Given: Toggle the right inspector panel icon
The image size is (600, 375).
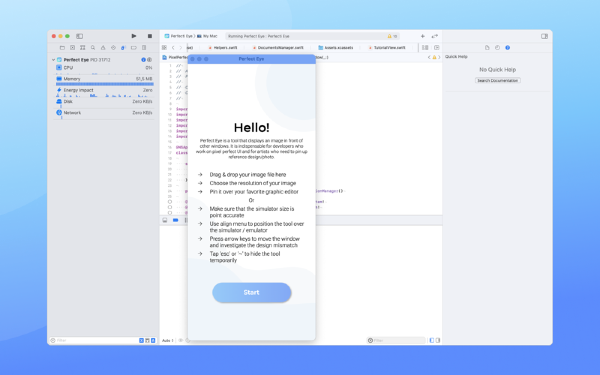Looking at the screenshot, I should tap(544, 36).
